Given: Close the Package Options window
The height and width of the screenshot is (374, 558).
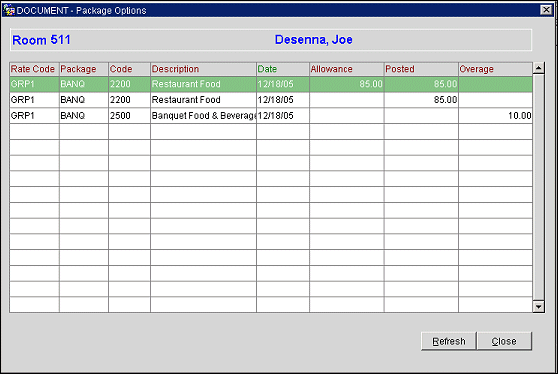Looking at the screenshot, I should click(546, 10).
